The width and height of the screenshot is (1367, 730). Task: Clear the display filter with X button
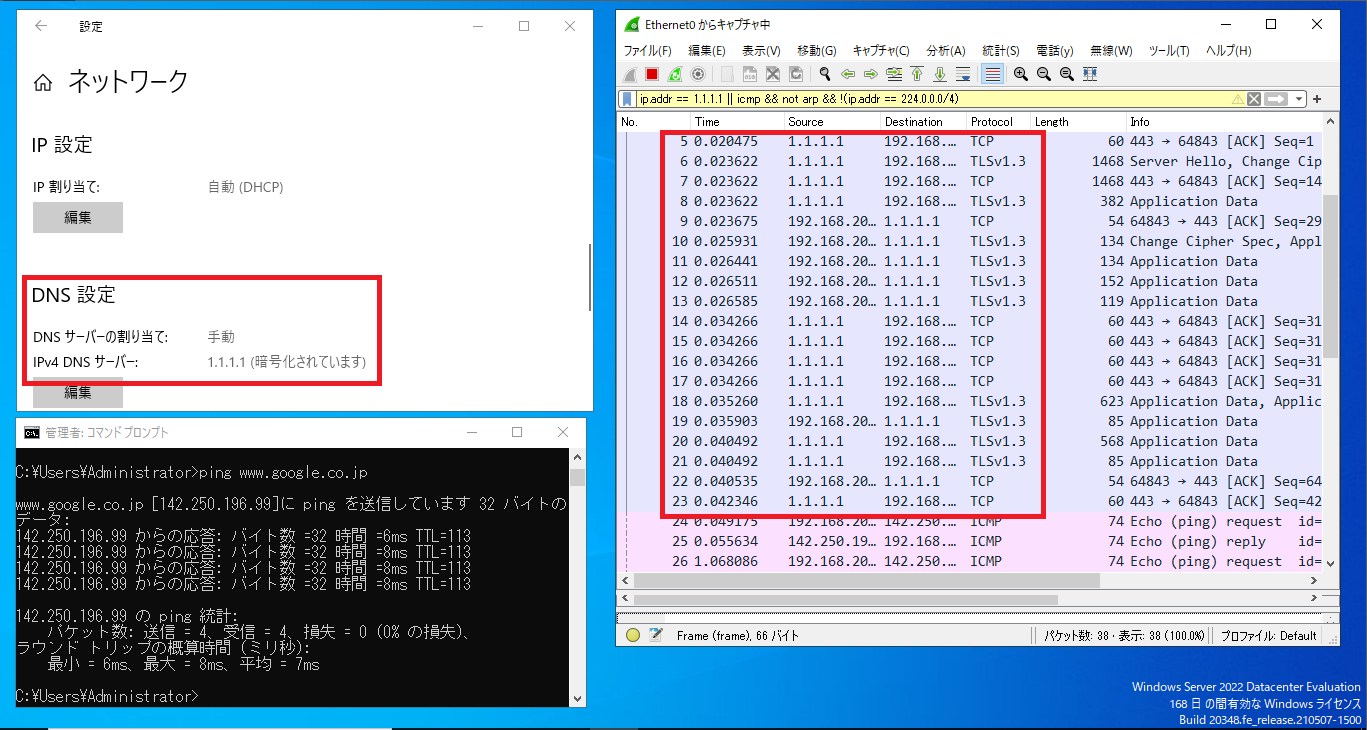click(x=1254, y=99)
